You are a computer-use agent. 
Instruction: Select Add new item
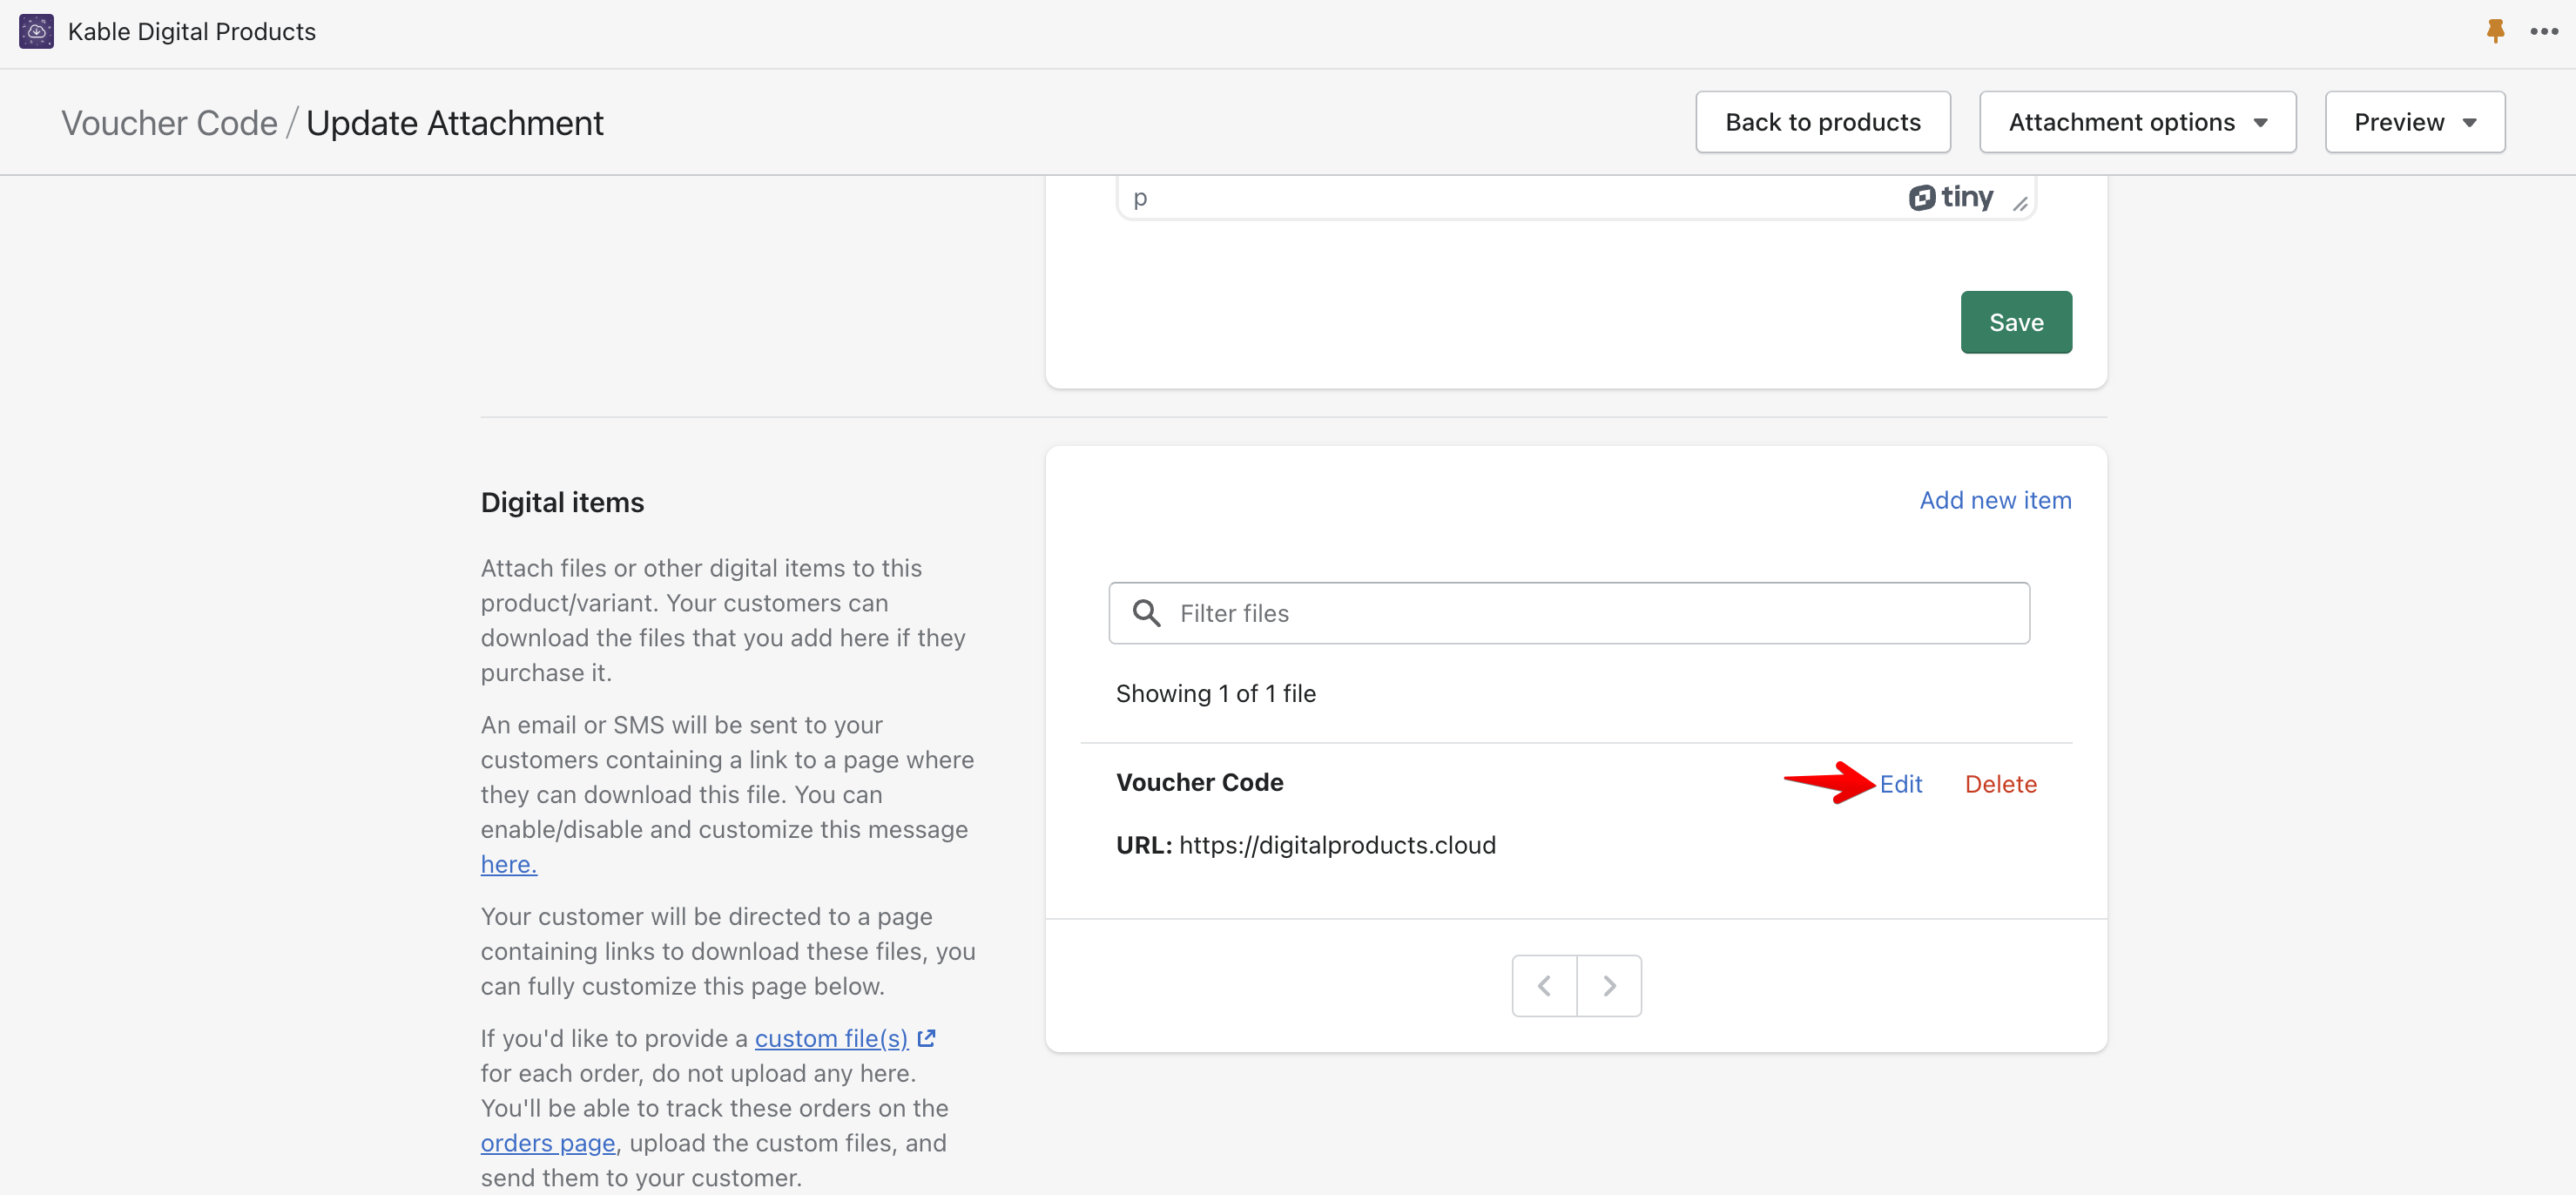pyautogui.click(x=1995, y=500)
